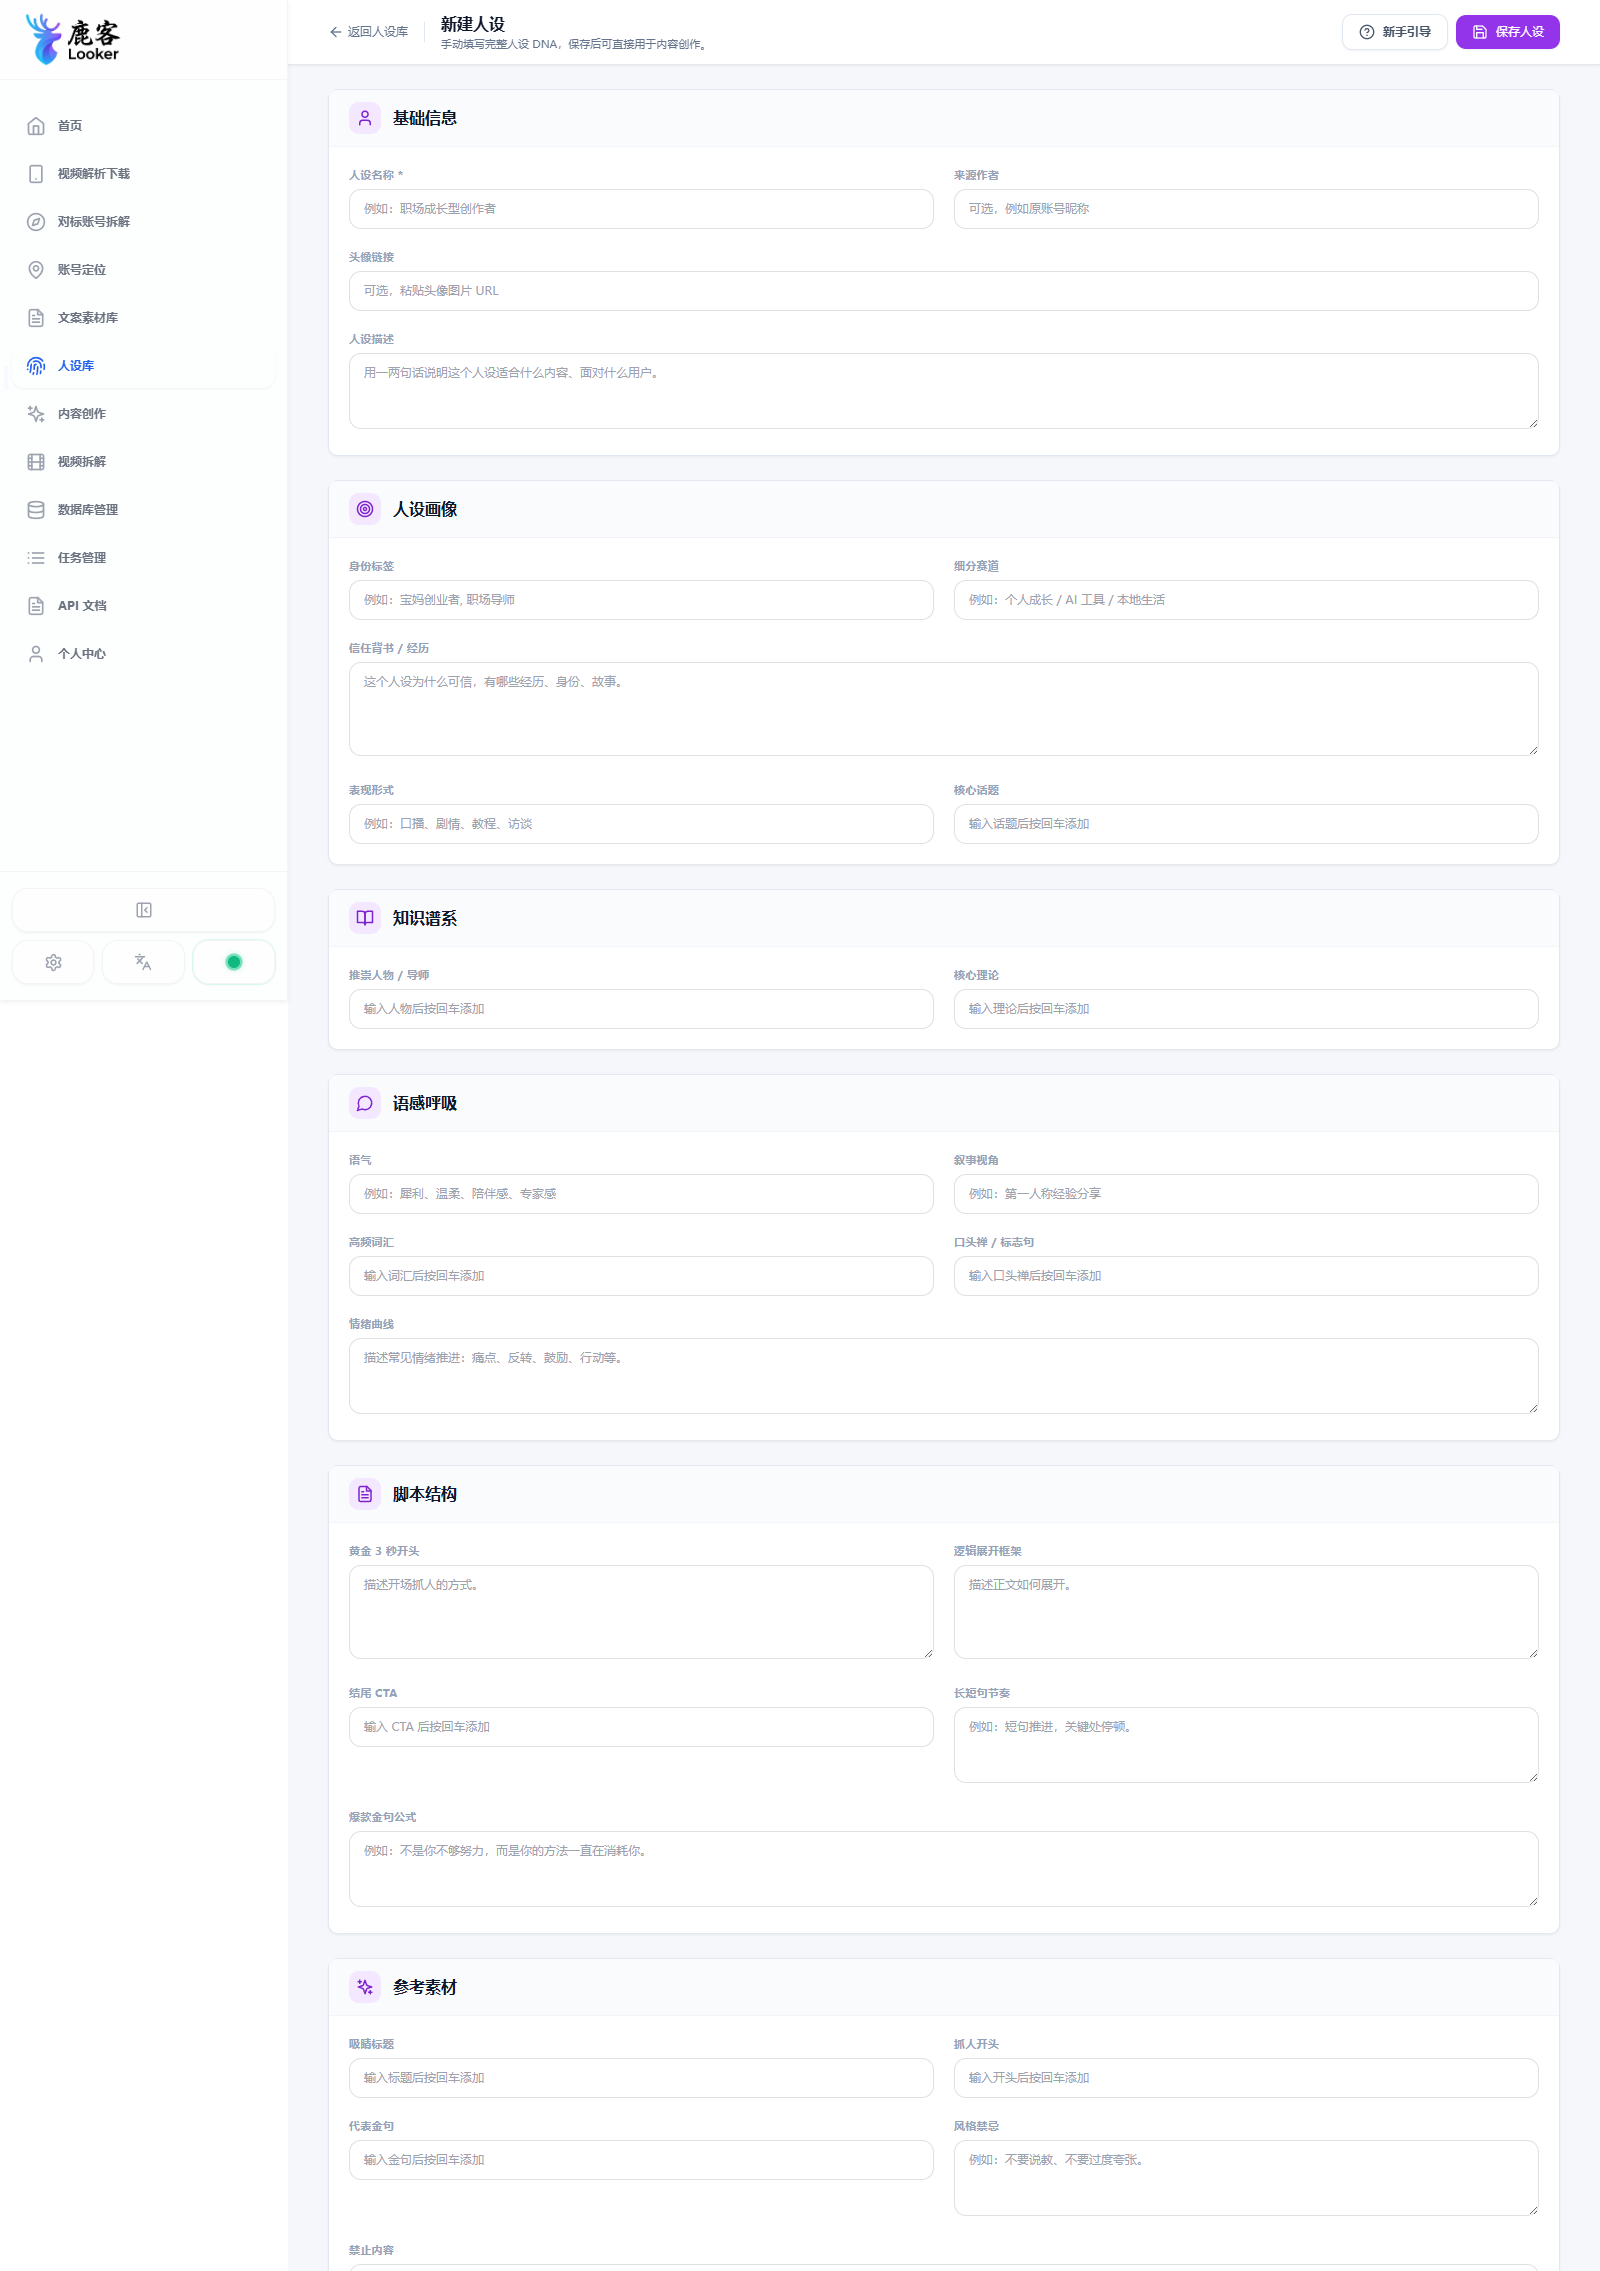Click the 情绪曲线 text area

tap(943, 1376)
